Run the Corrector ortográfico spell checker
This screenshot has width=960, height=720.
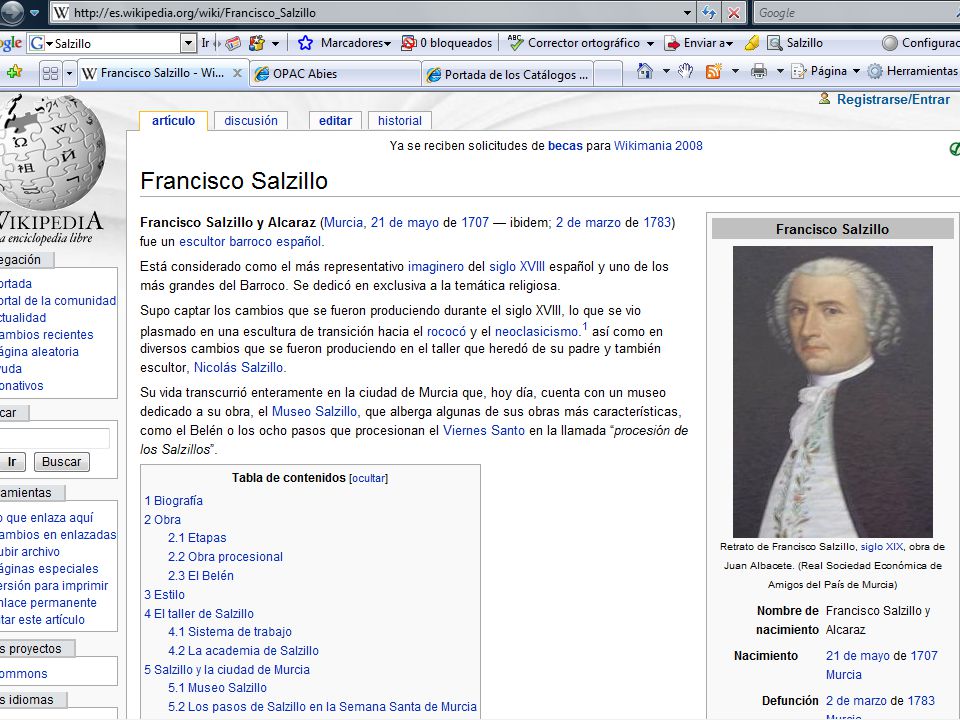coord(575,43)
